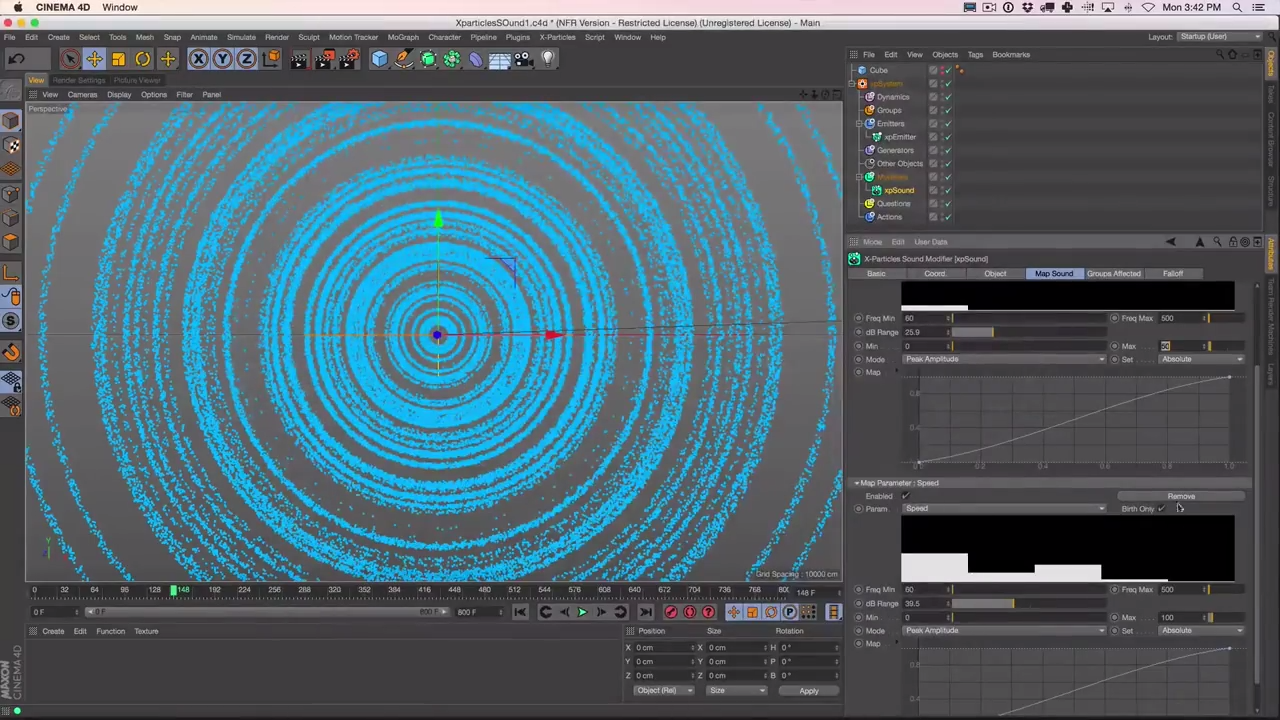1280x720 pixels.
Task: Open the upper Set Absolute dropdown
Action: (1202, 360)
